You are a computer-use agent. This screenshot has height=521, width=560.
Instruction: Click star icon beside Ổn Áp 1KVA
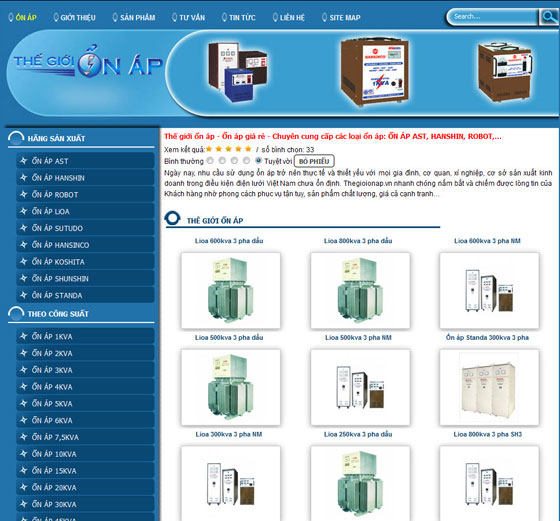[x=24, y=336]
